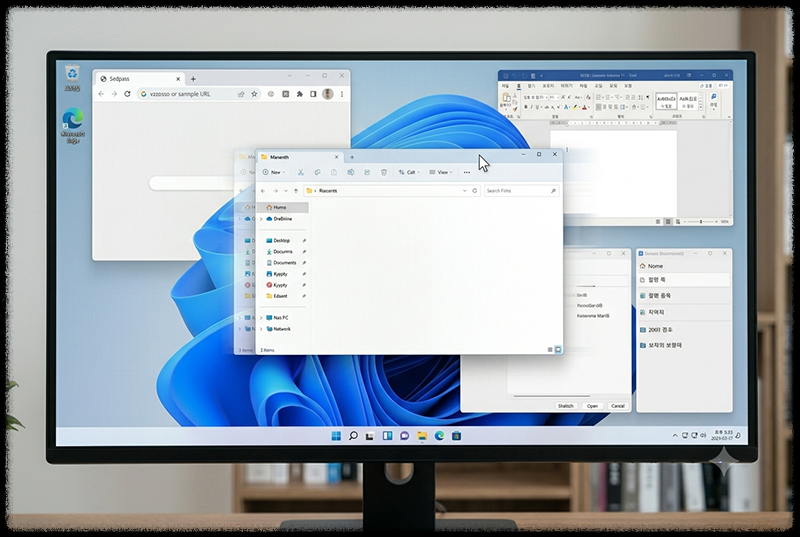Screen dimensions: 800x537
Task: Expand the OneDrive node in the sidebar
Action: [x=262, y=219]
